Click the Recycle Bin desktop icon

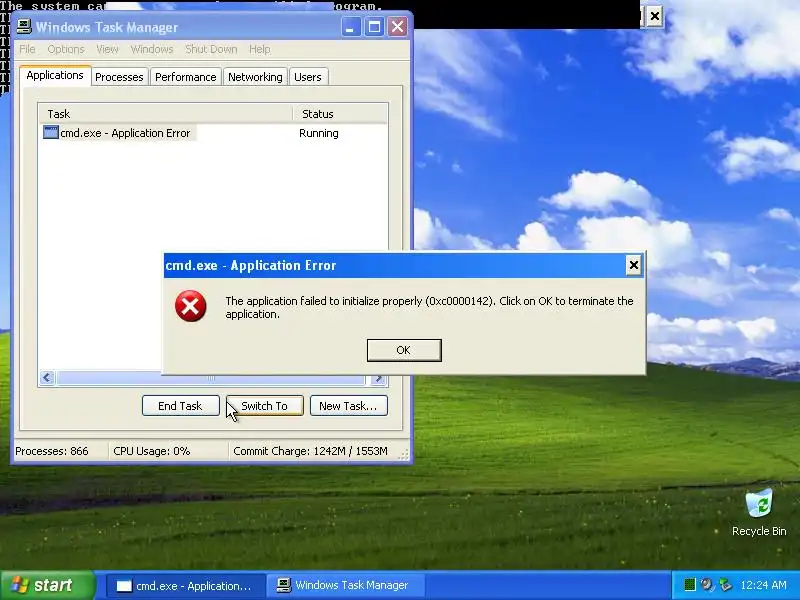[x=759, y=512]
